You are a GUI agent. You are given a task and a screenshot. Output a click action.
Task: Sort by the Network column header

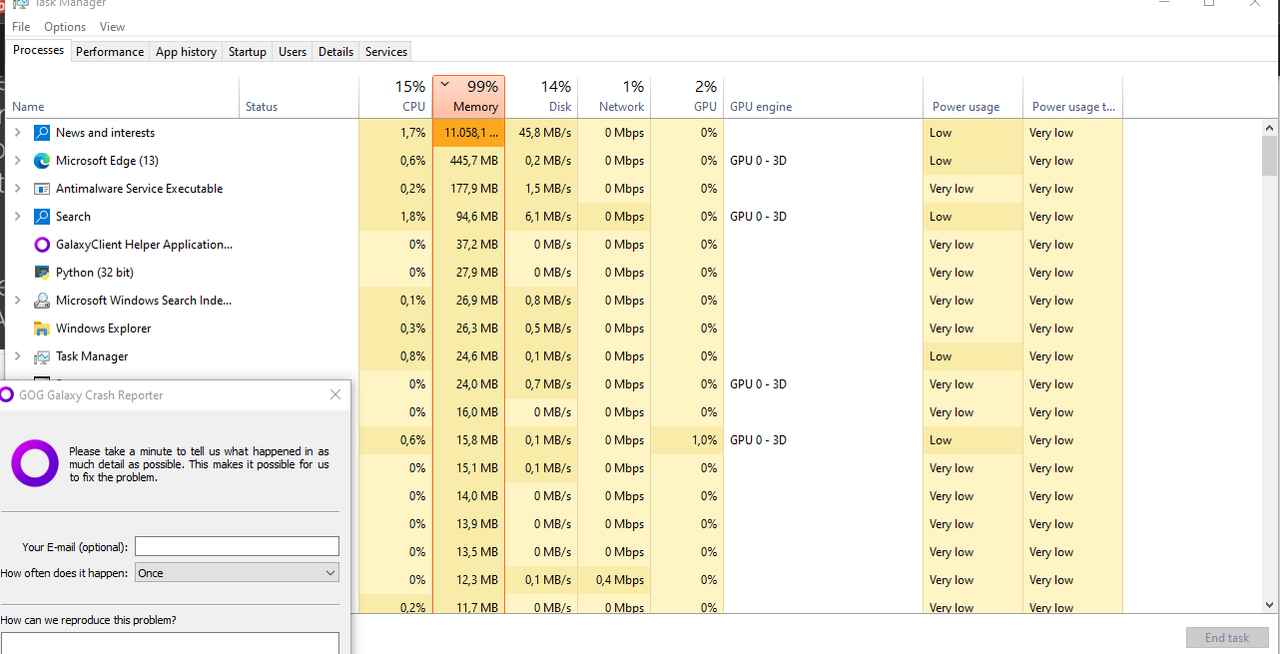pyautogui.click(x=614, y=98)
